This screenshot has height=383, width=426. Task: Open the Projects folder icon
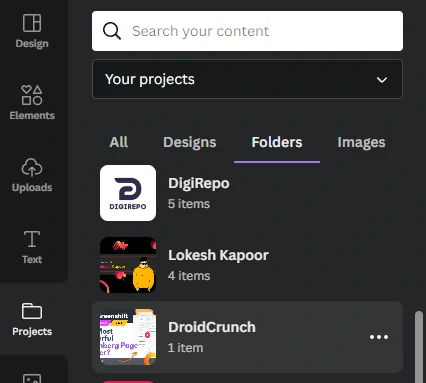pos(32,311)
